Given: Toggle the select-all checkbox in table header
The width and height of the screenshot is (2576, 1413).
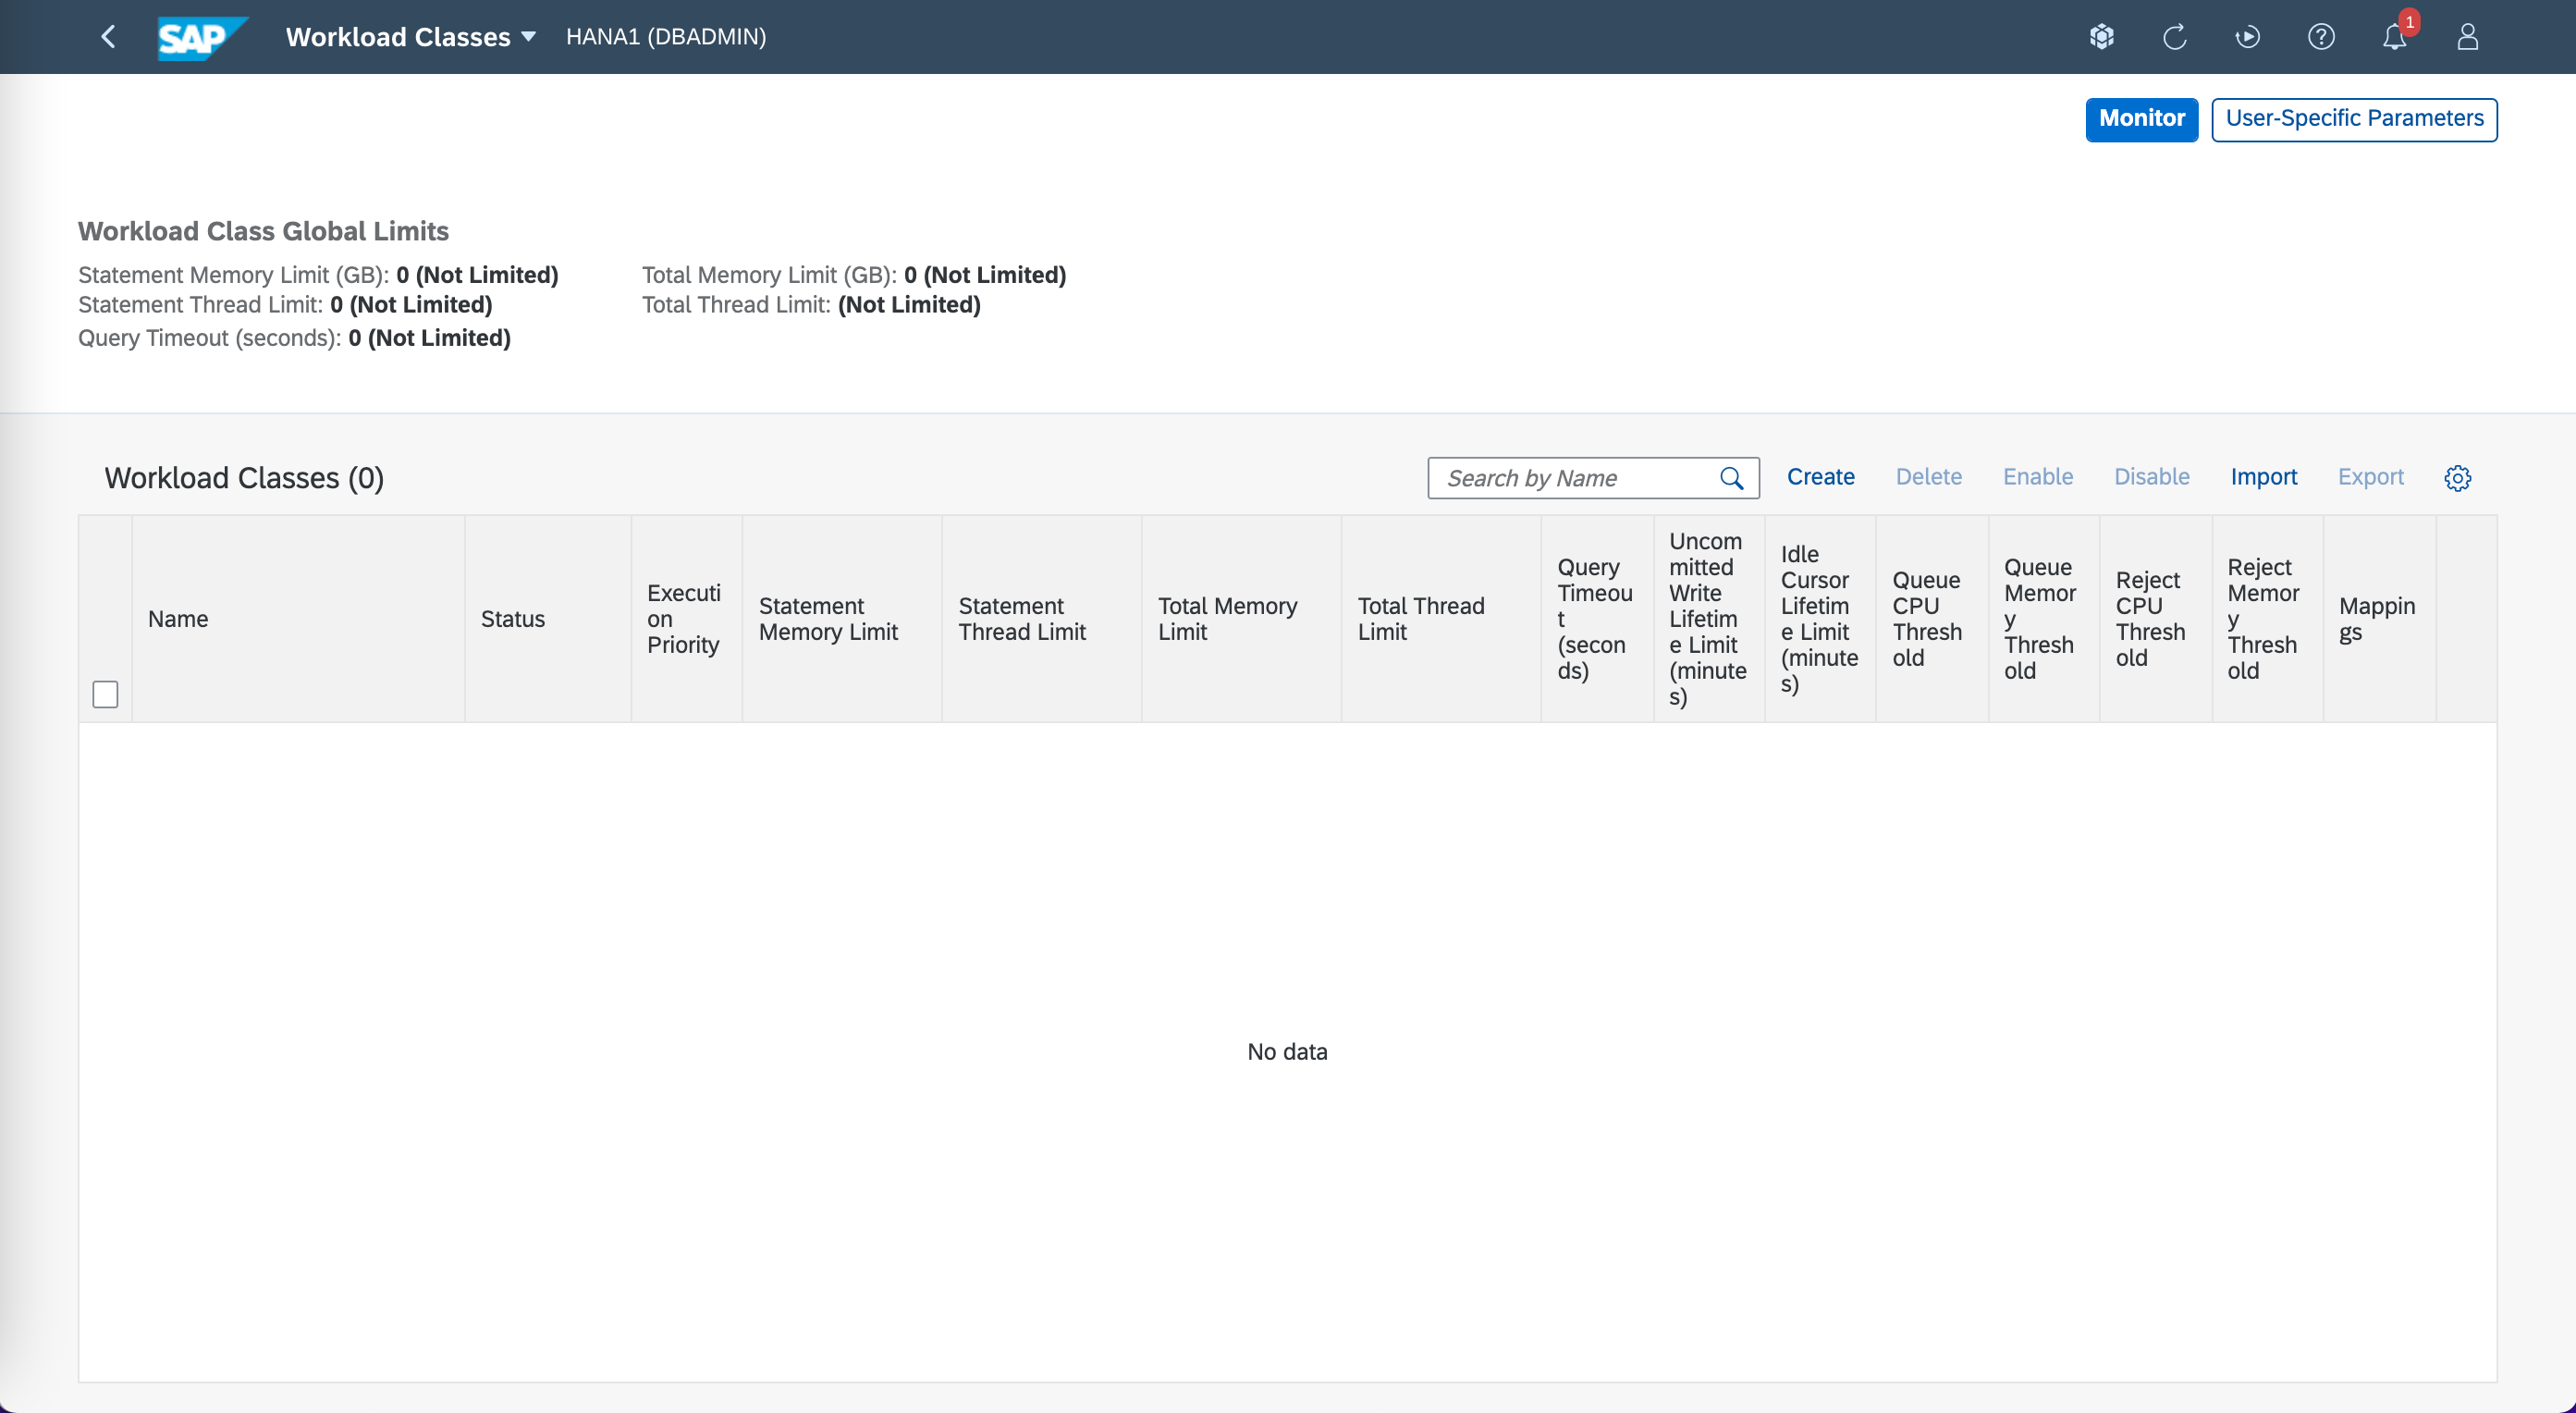Looking at the screenshot, I should (x=105, y=694).
